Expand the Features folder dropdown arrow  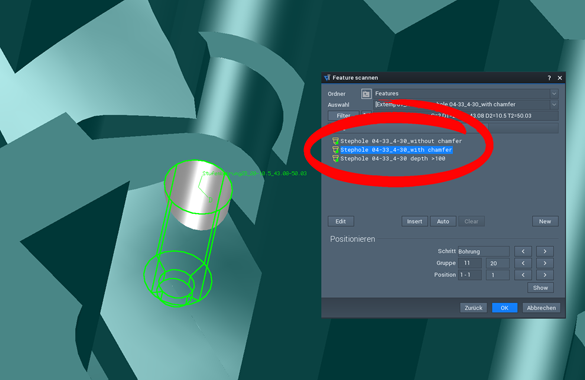tap(554, 94)
